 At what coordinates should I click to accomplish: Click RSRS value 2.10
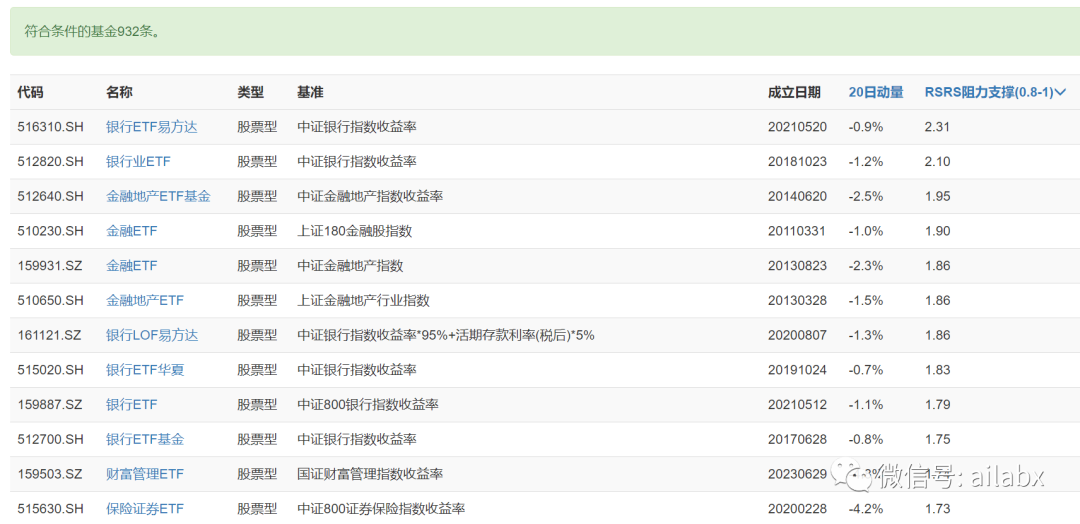point(937,162)
